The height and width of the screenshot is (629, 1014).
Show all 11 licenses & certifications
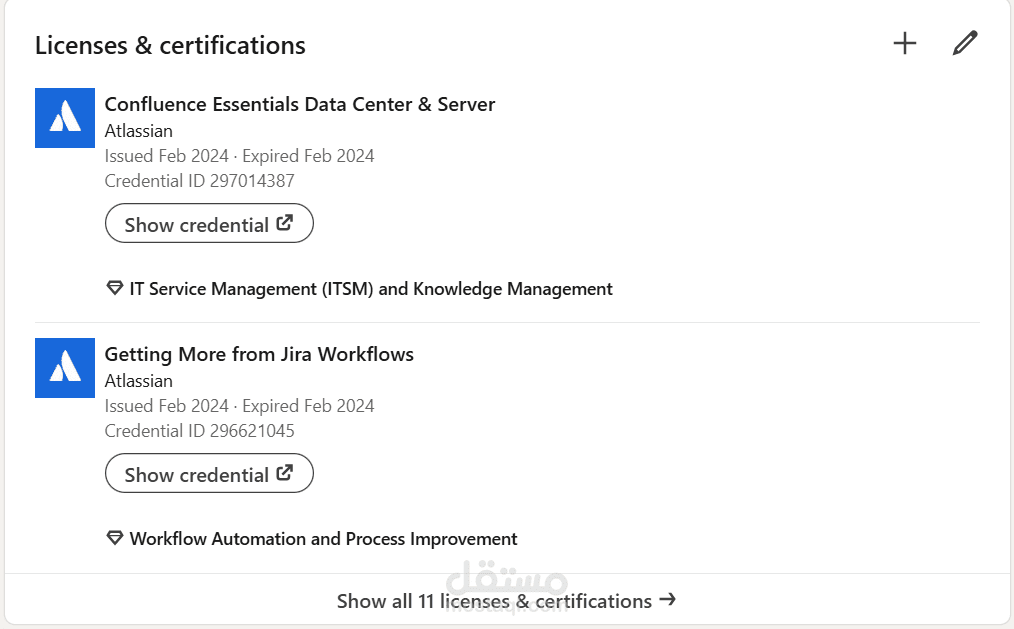coord(506,601)
